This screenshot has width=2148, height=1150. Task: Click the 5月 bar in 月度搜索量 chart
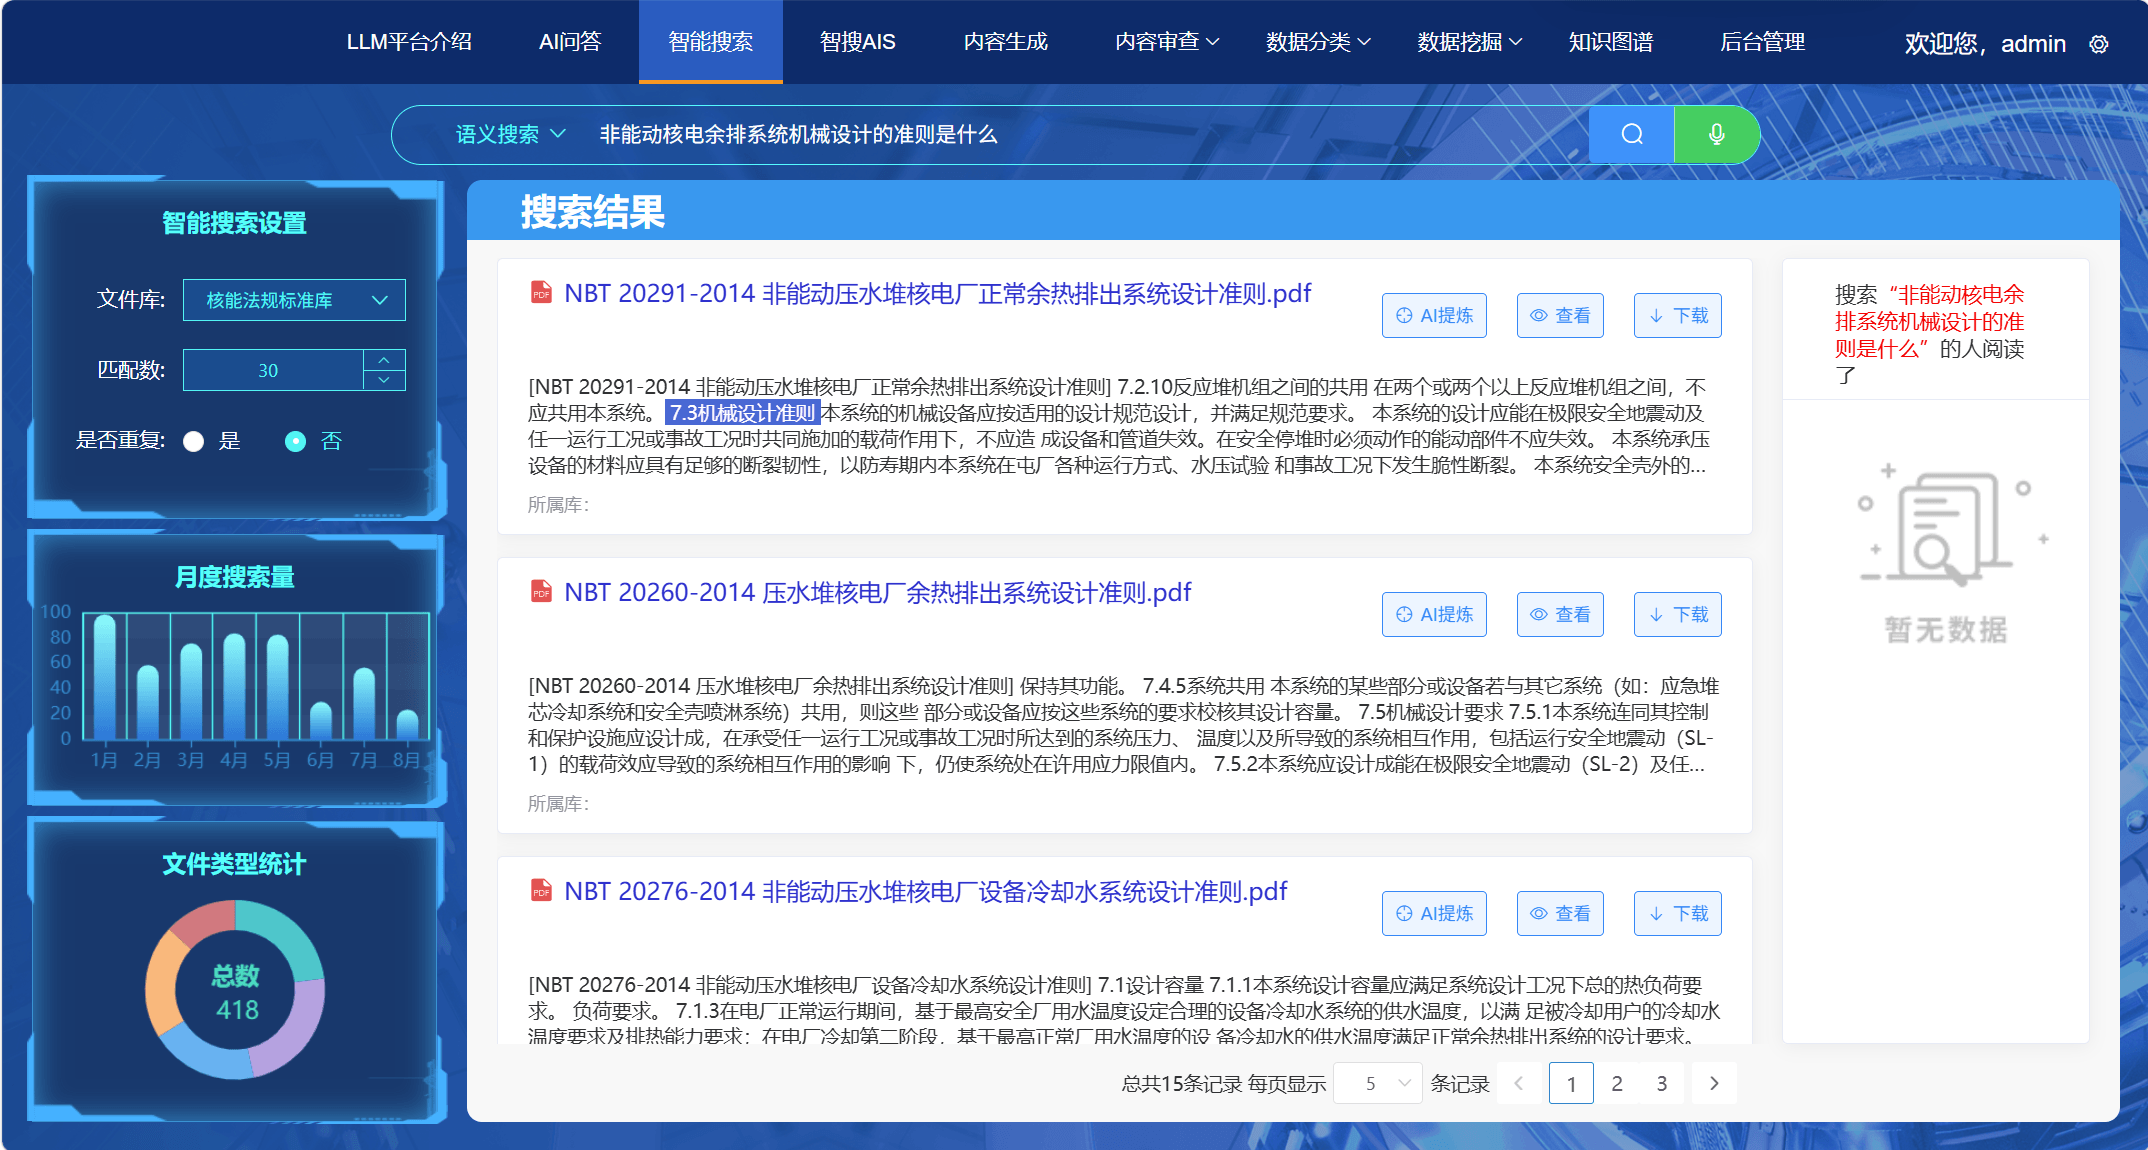[277, 686]
